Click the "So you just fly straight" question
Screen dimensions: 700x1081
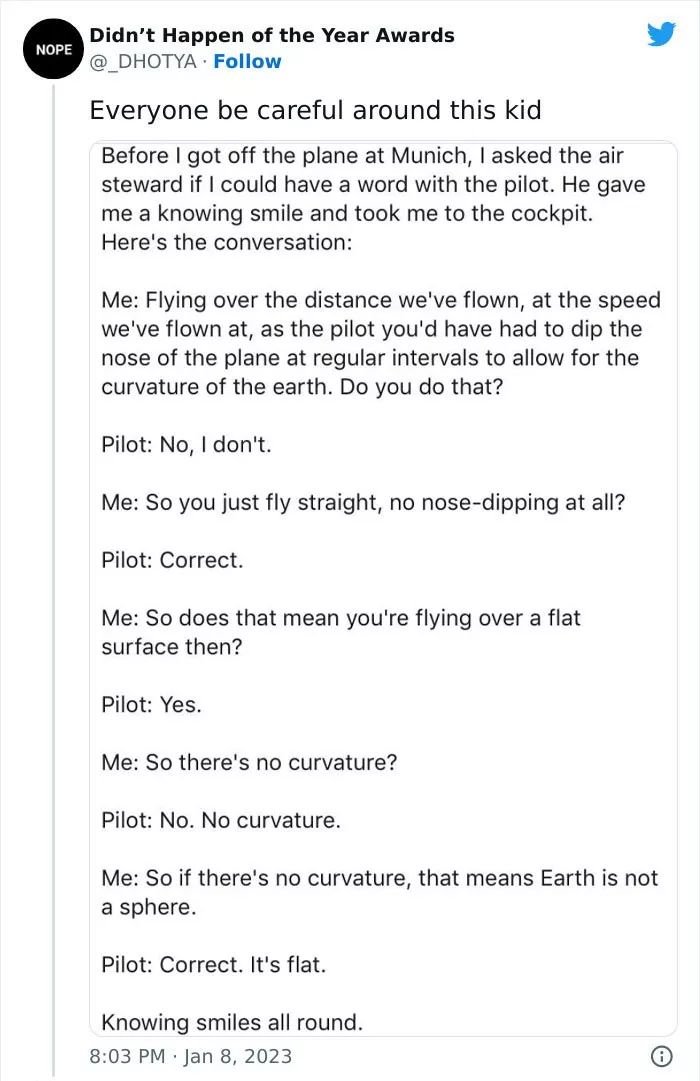point(363,503)
